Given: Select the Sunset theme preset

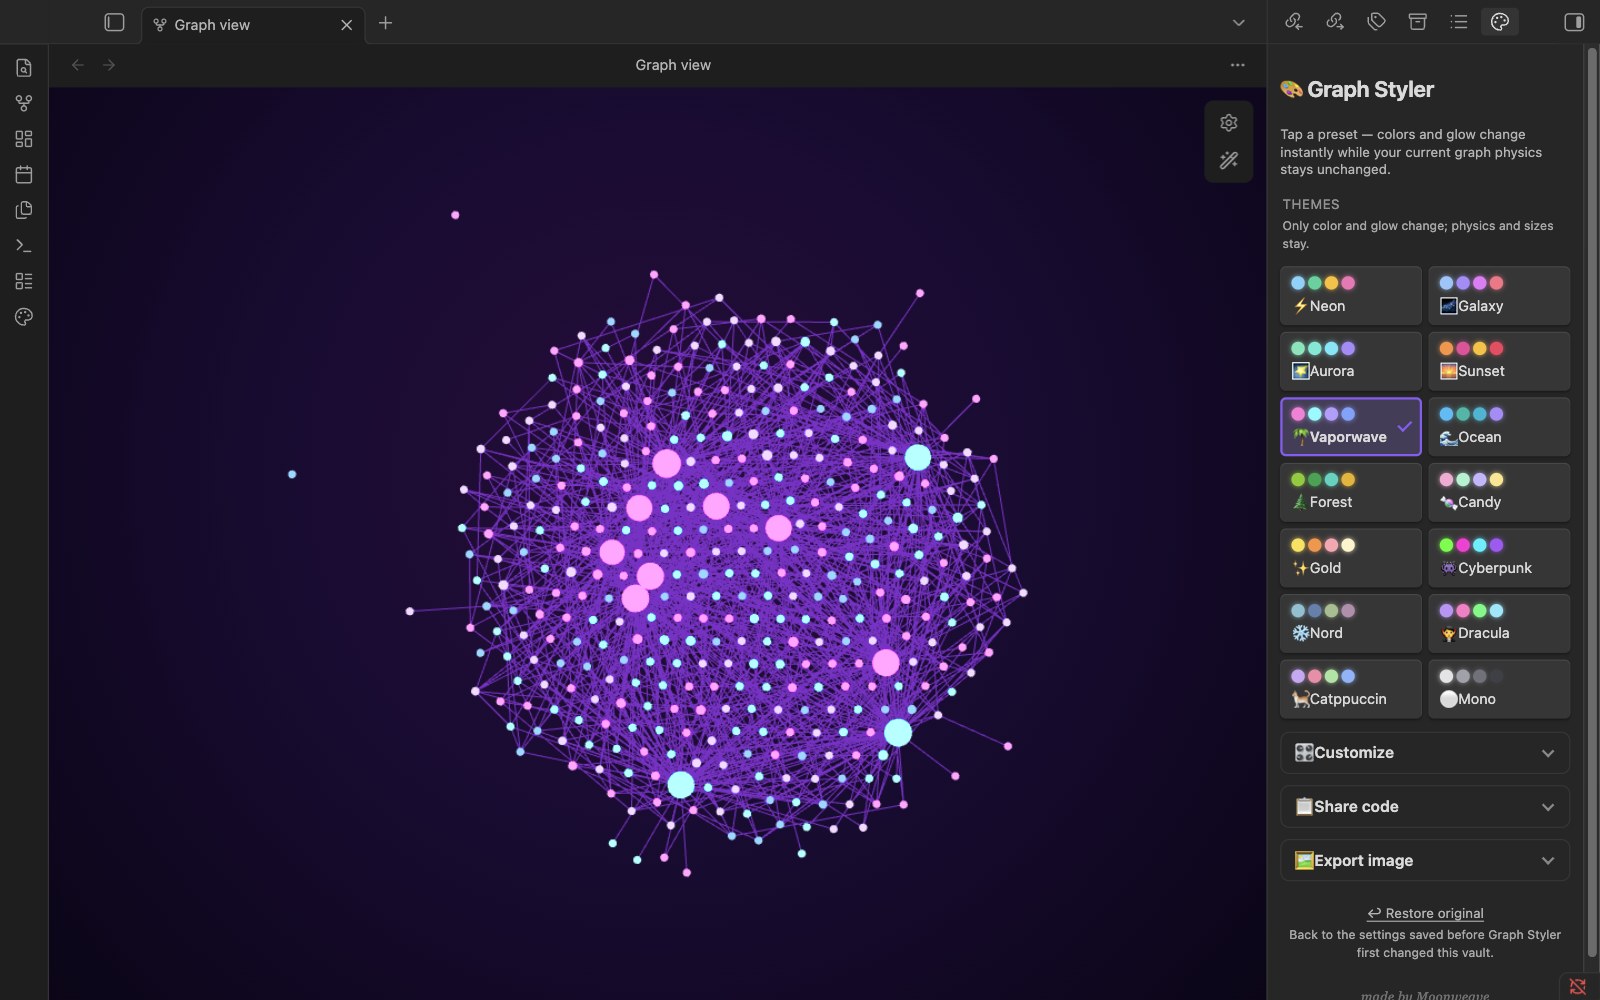Looking at the screenshot, I should point(1499,361).
